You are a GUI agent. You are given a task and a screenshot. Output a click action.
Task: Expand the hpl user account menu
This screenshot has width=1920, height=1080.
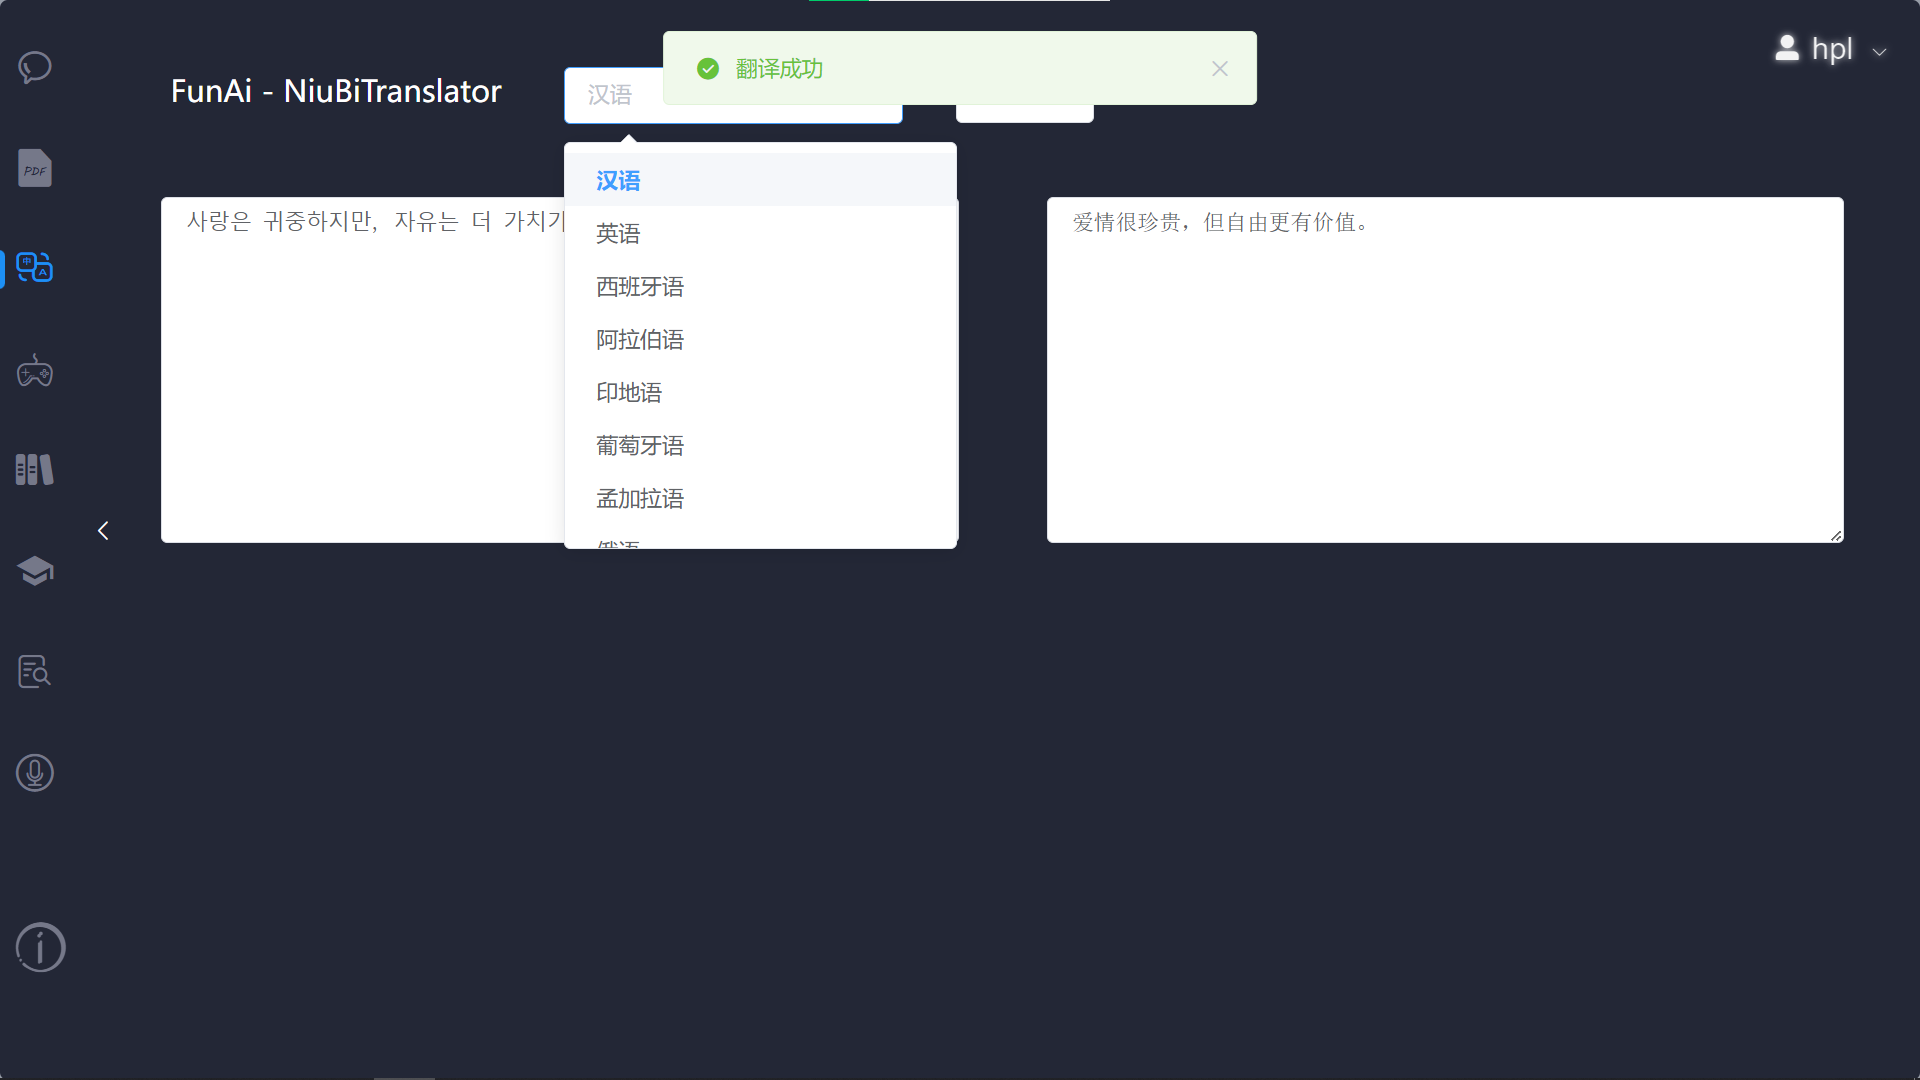pos(1831,49)
